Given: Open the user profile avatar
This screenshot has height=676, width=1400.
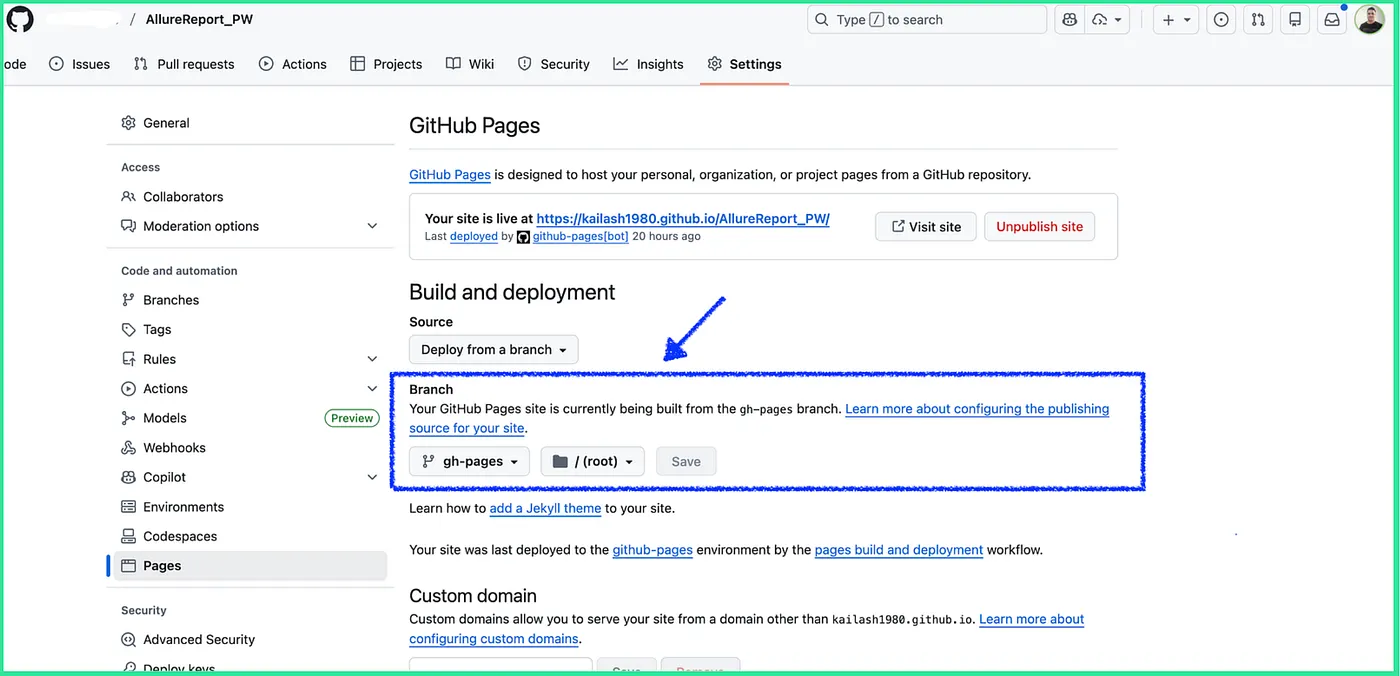Looking at the screenshot, I should pos(1369,19).
